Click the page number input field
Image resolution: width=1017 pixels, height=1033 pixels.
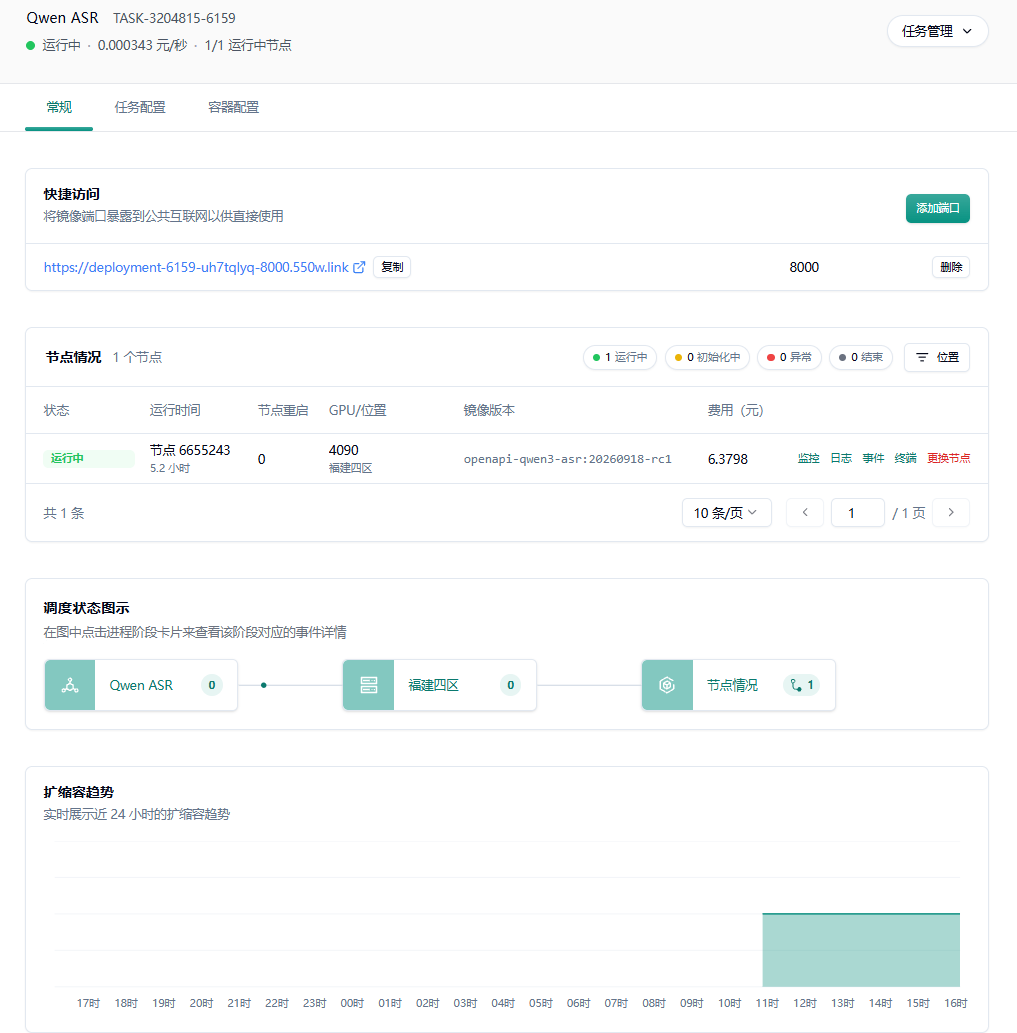click(x=858, y=513)
